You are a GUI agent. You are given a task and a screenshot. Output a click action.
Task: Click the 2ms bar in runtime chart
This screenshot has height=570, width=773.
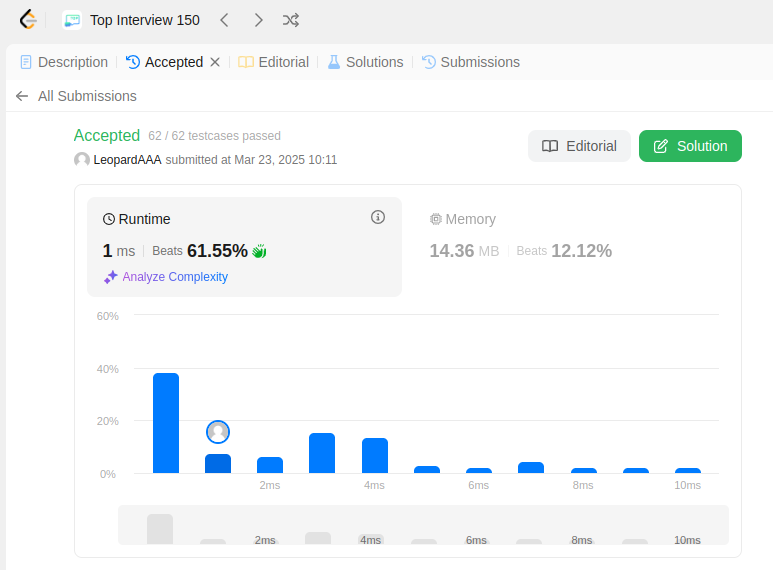[270, 465]
